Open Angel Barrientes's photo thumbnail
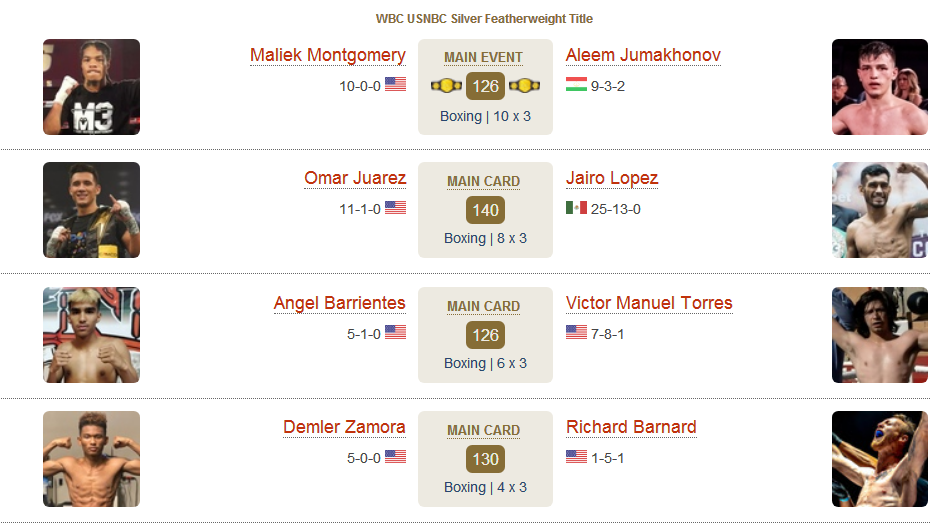946x530 pixels. [91, 335]
